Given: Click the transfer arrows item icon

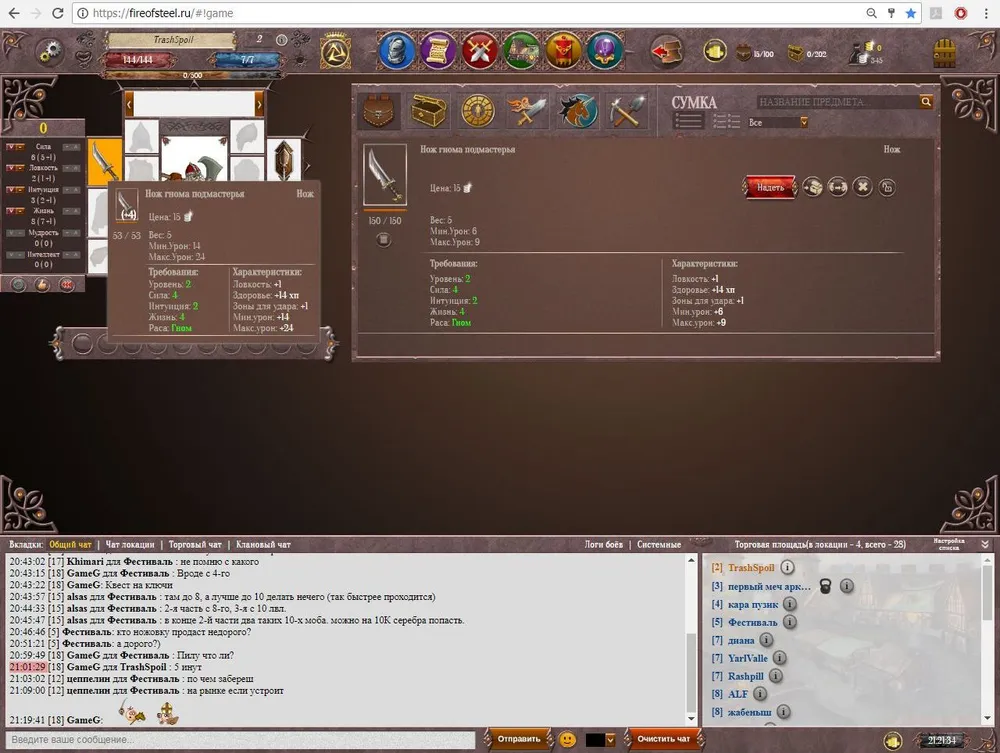Looking at the screenshot, I should (837, 187).
